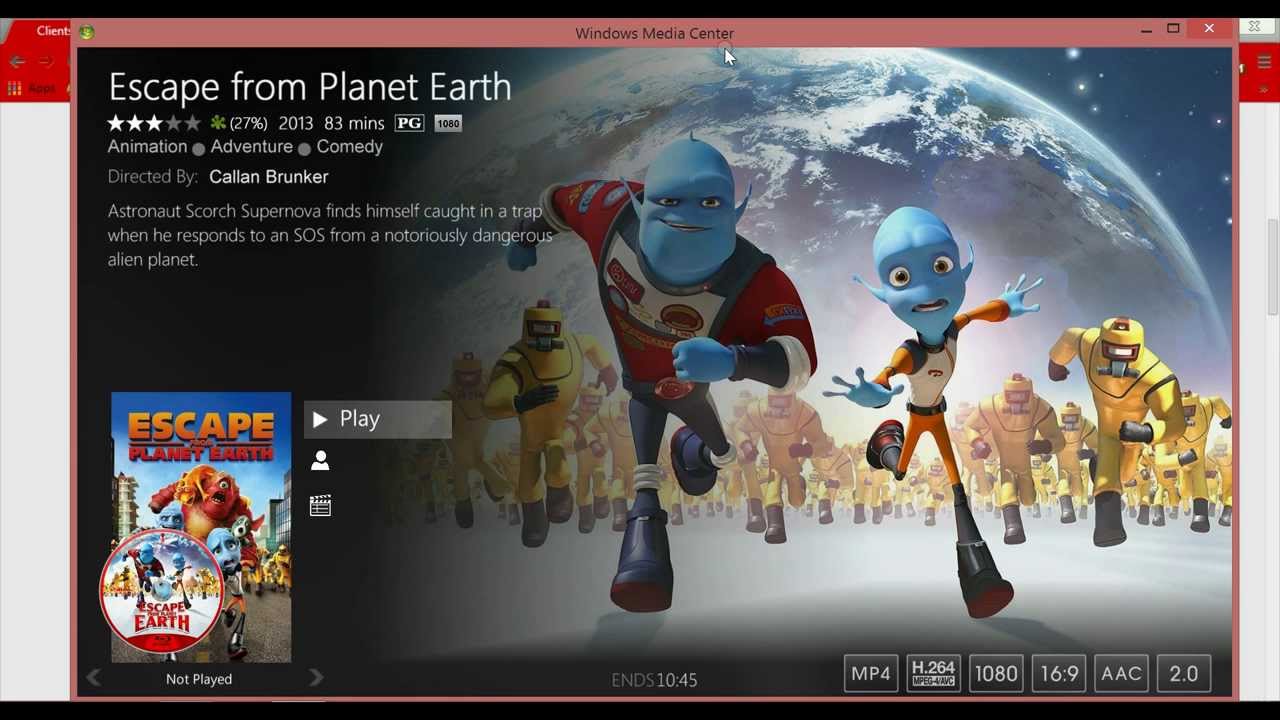Close the Windows Media Center window
1280x720 pixels.
[x=1209, y=29]
